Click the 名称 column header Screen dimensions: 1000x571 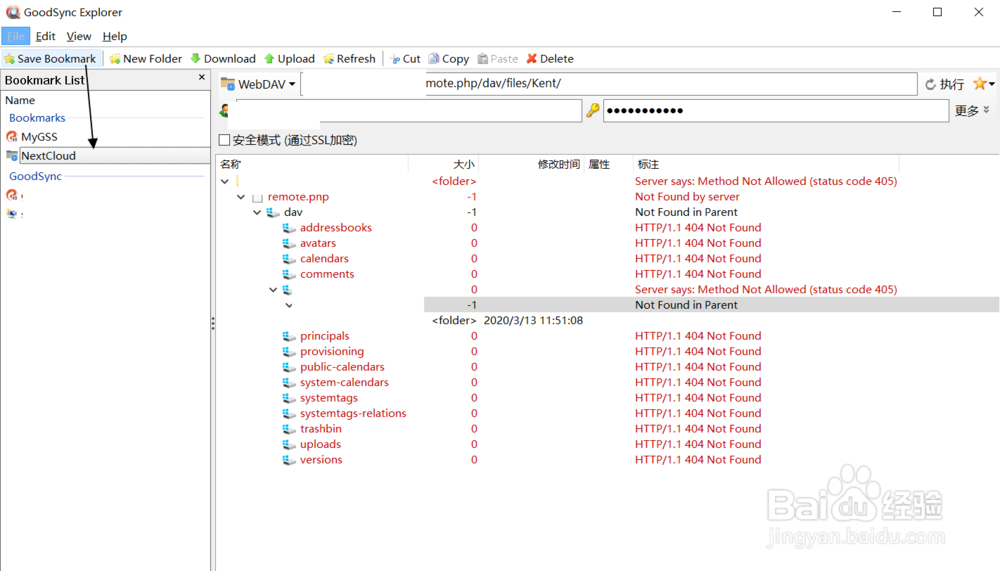230,165
